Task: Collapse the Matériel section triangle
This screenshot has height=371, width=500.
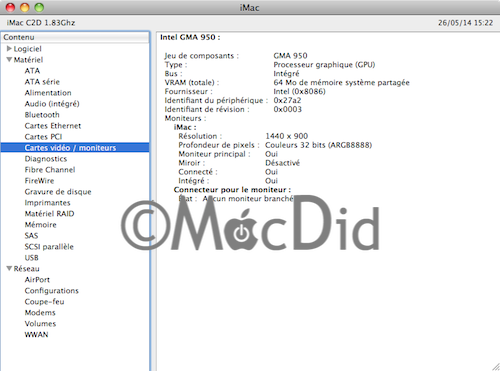Action: pos(9,60)
